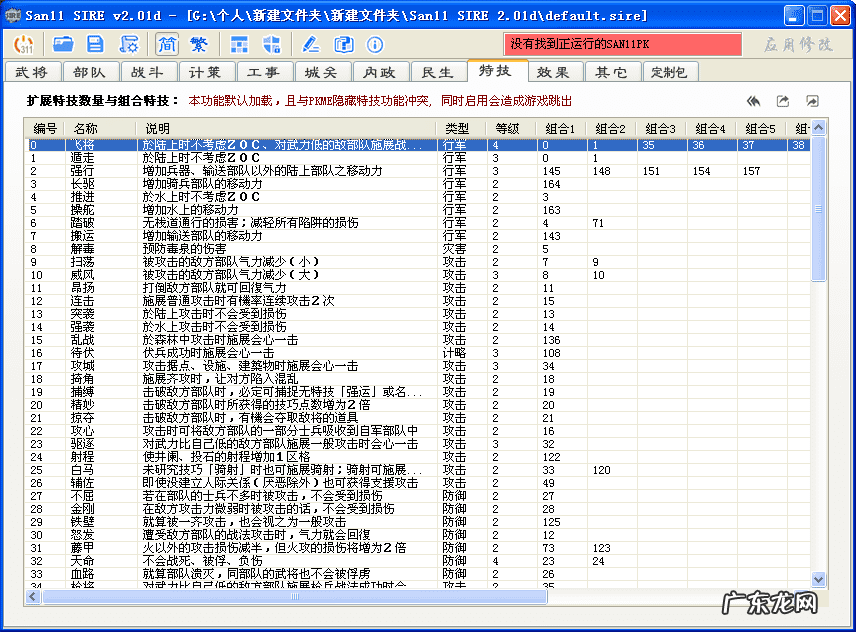856x632 pixels.
Task: Sort the list by 类型 column header
Action: point(457,129)
